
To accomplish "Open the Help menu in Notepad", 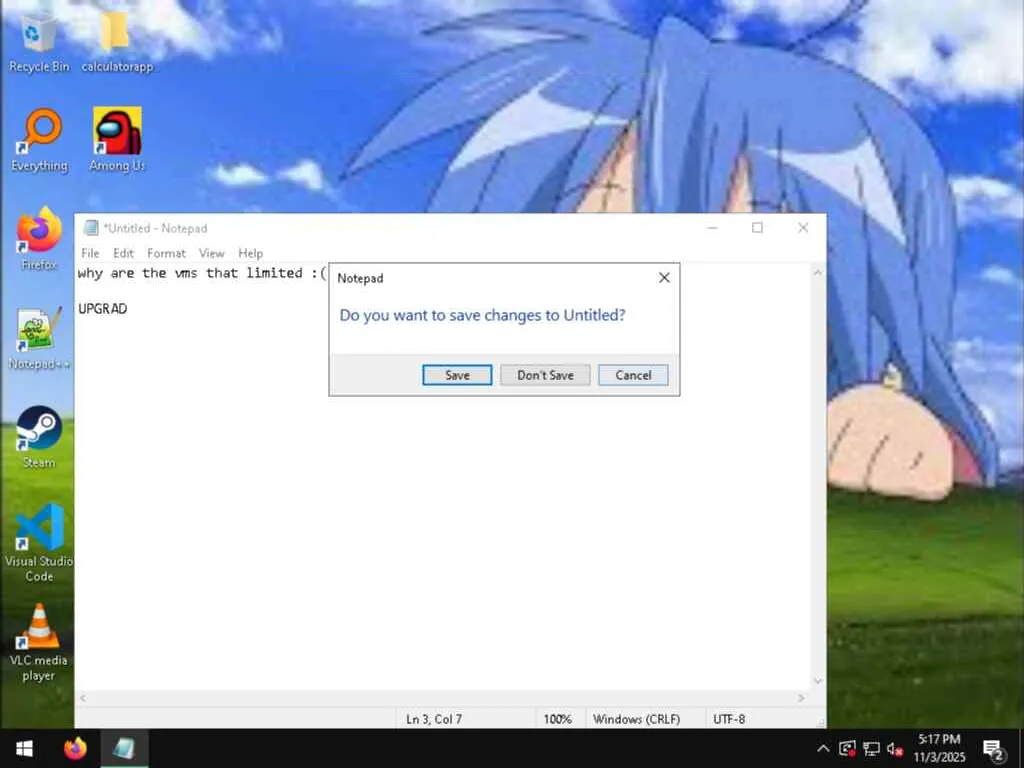I will pyautogui.click(x=250, y=253).
